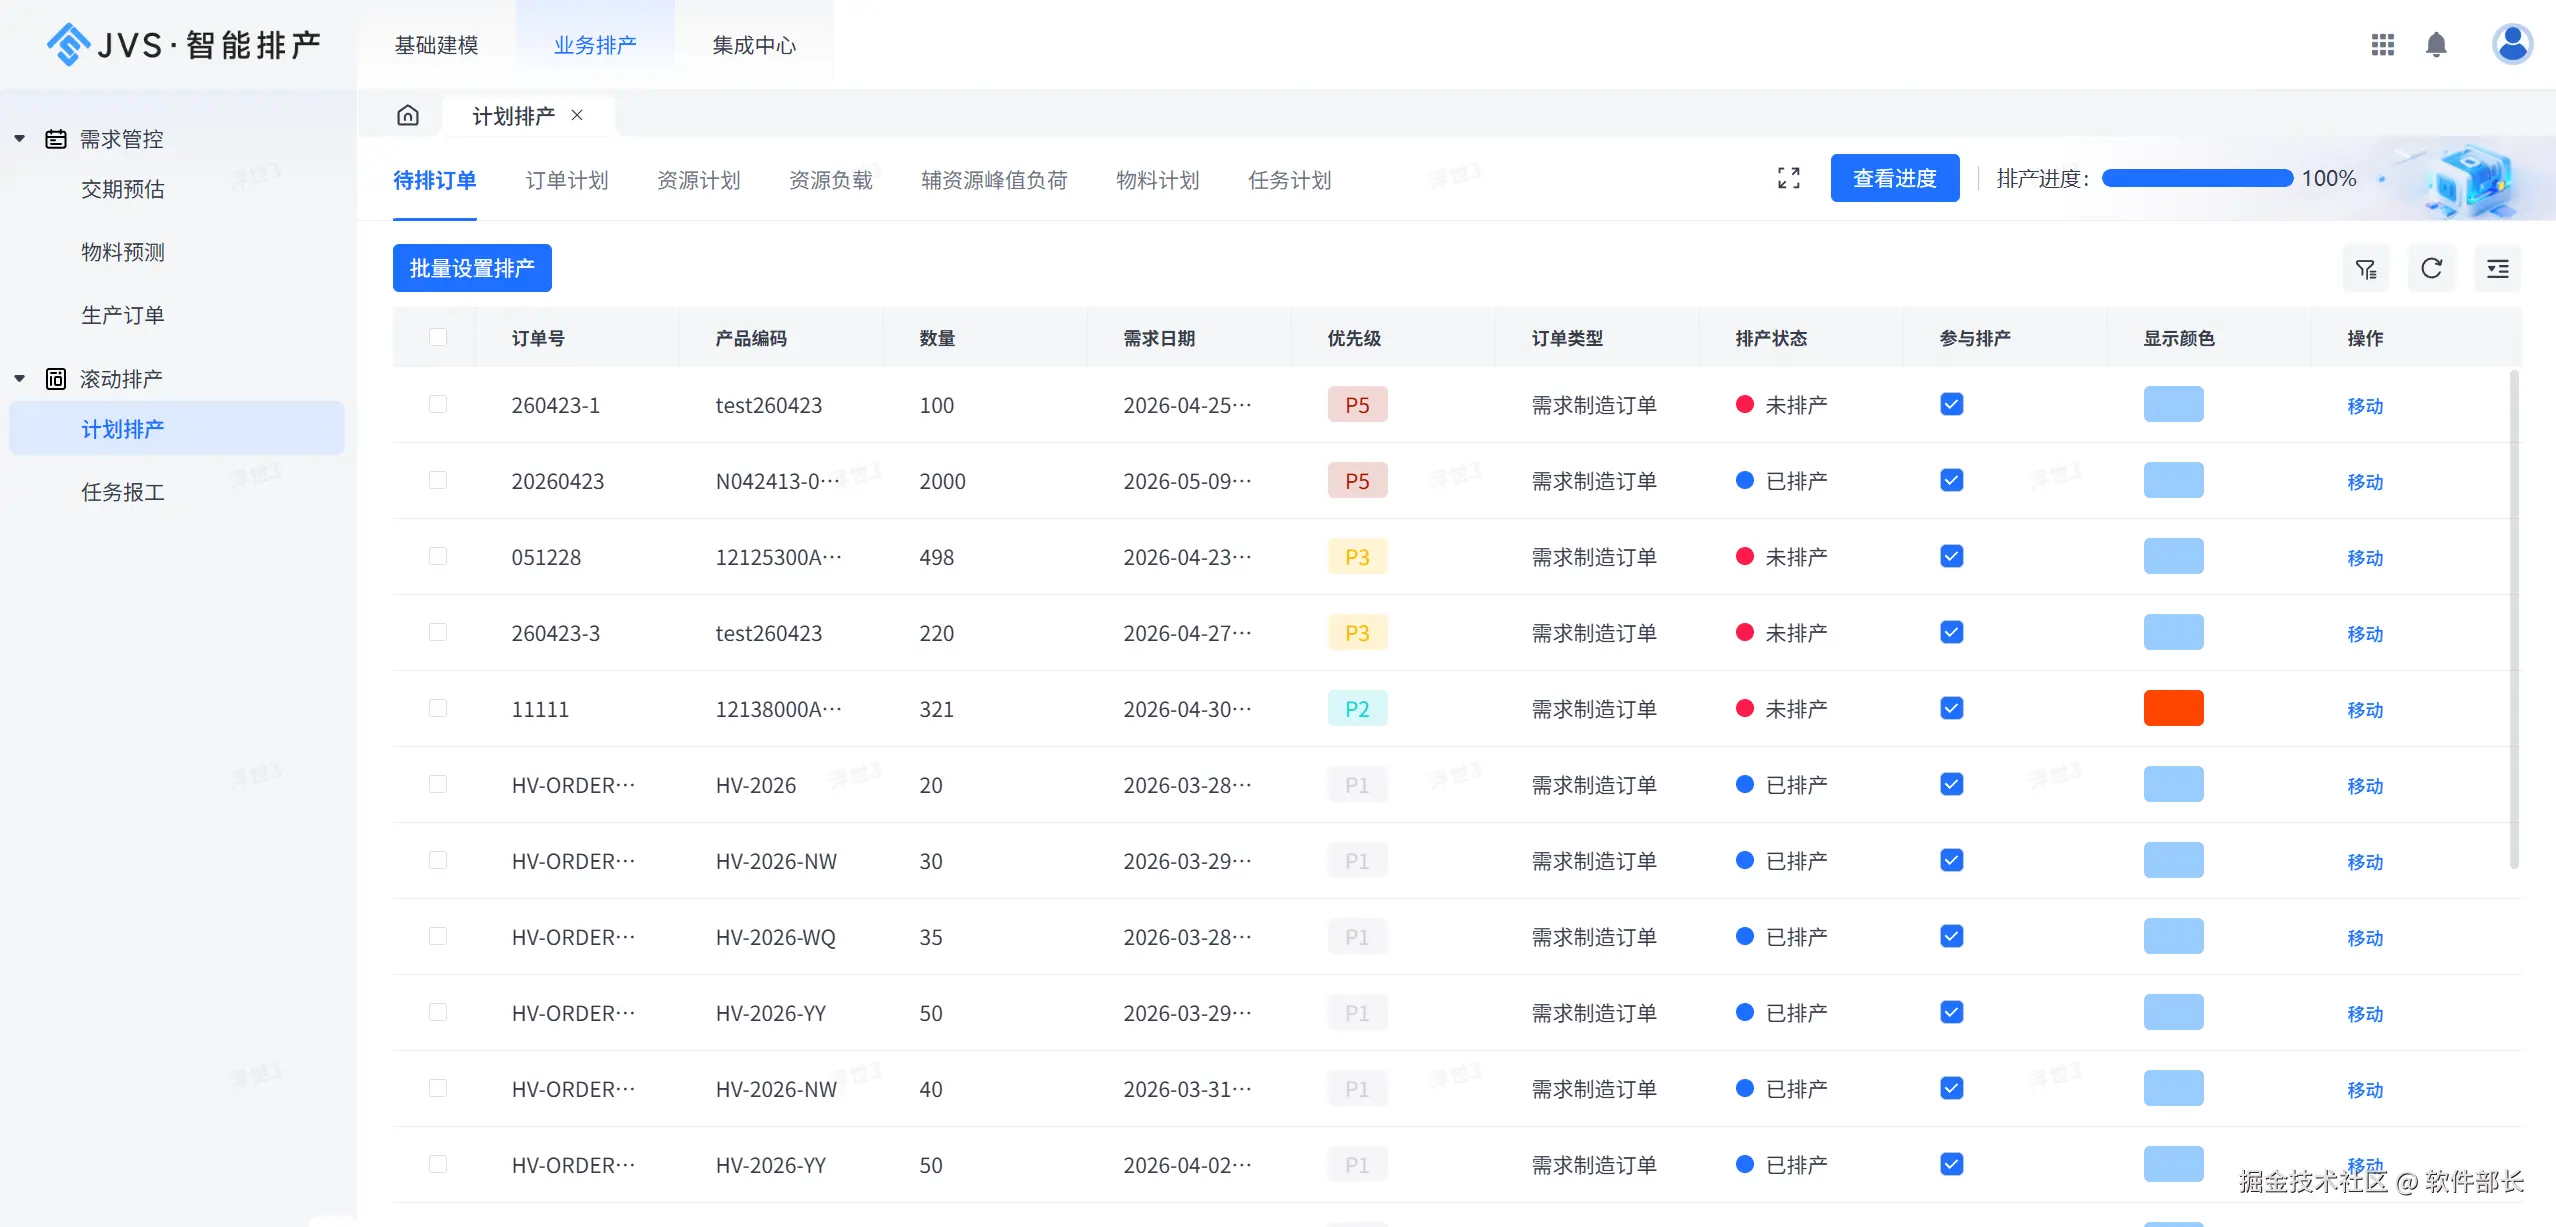Screen dimensions: 2556x1227
Task: Click the home icon tab
Action: tap(407, 115)
